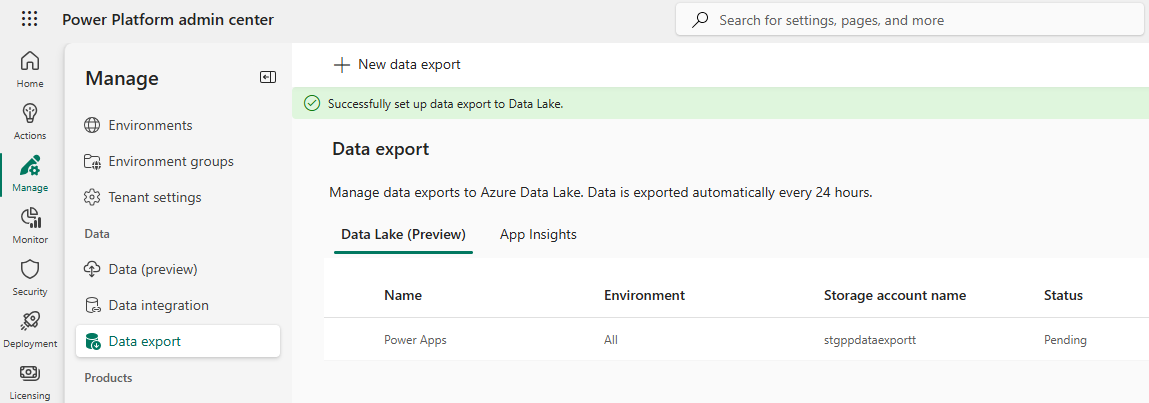Click New data export button
This screenshot has width=1149, height=403.
(x=397, y=64)
